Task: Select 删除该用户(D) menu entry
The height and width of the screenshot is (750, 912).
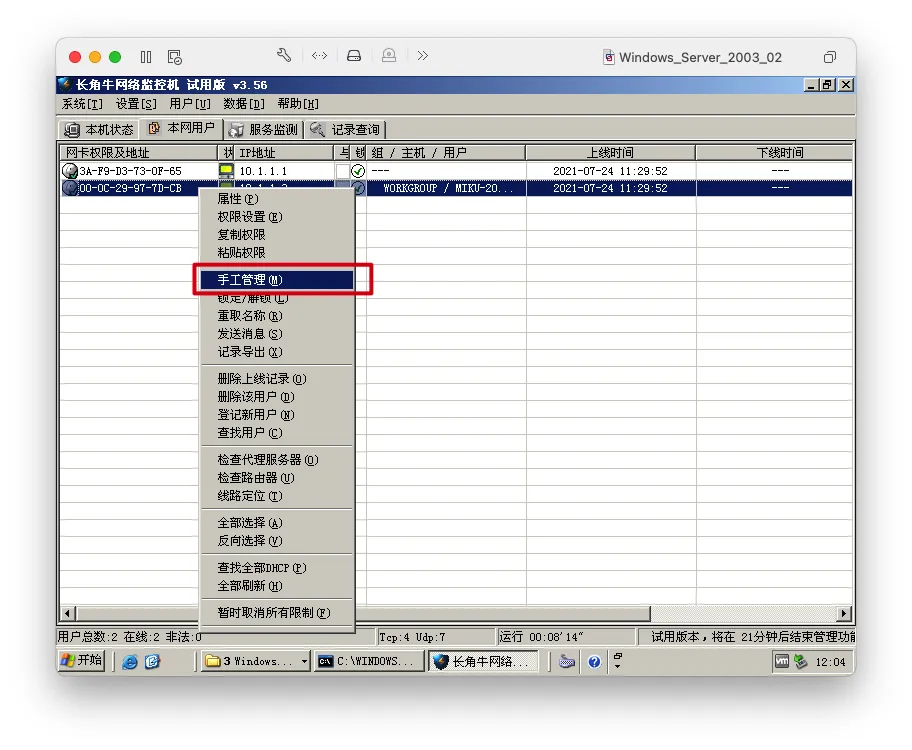Action: [x=277, y=397]
